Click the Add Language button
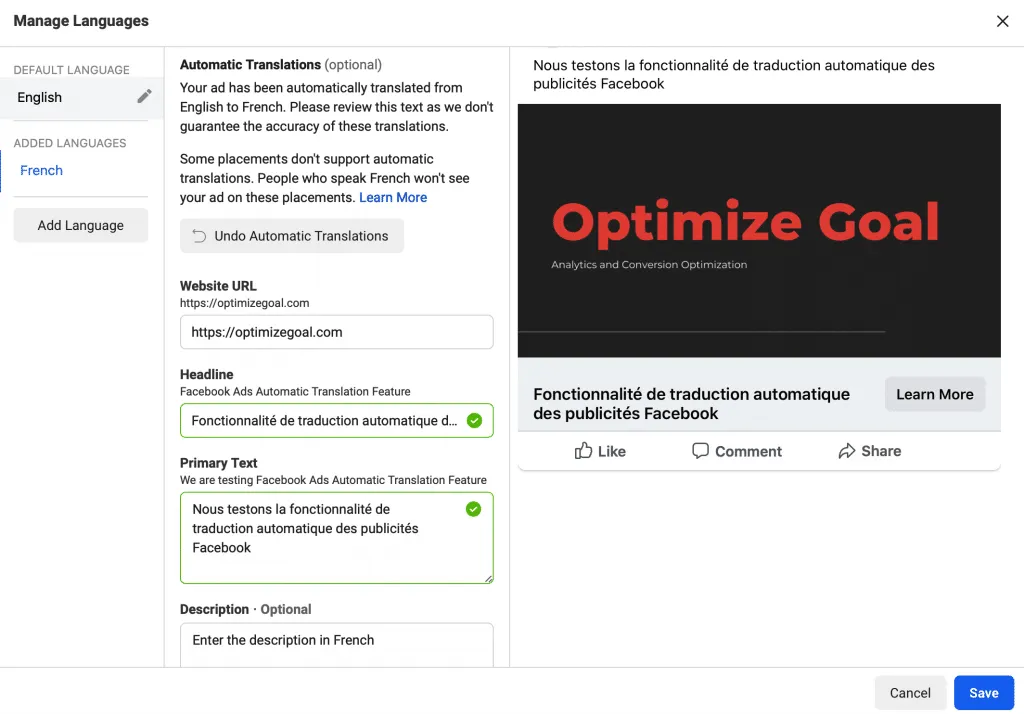Viewport: 1024px width, 714px height. pyautogui.click(x=81, y=225)
